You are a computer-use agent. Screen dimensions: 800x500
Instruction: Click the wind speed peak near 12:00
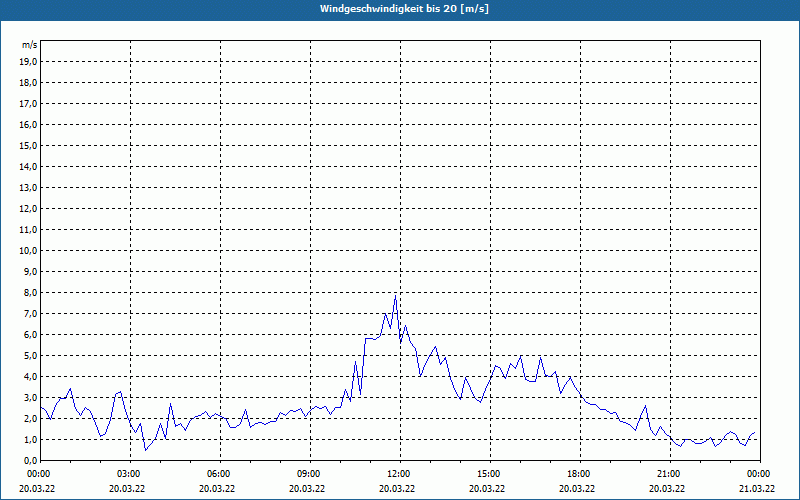click(396, 295)
